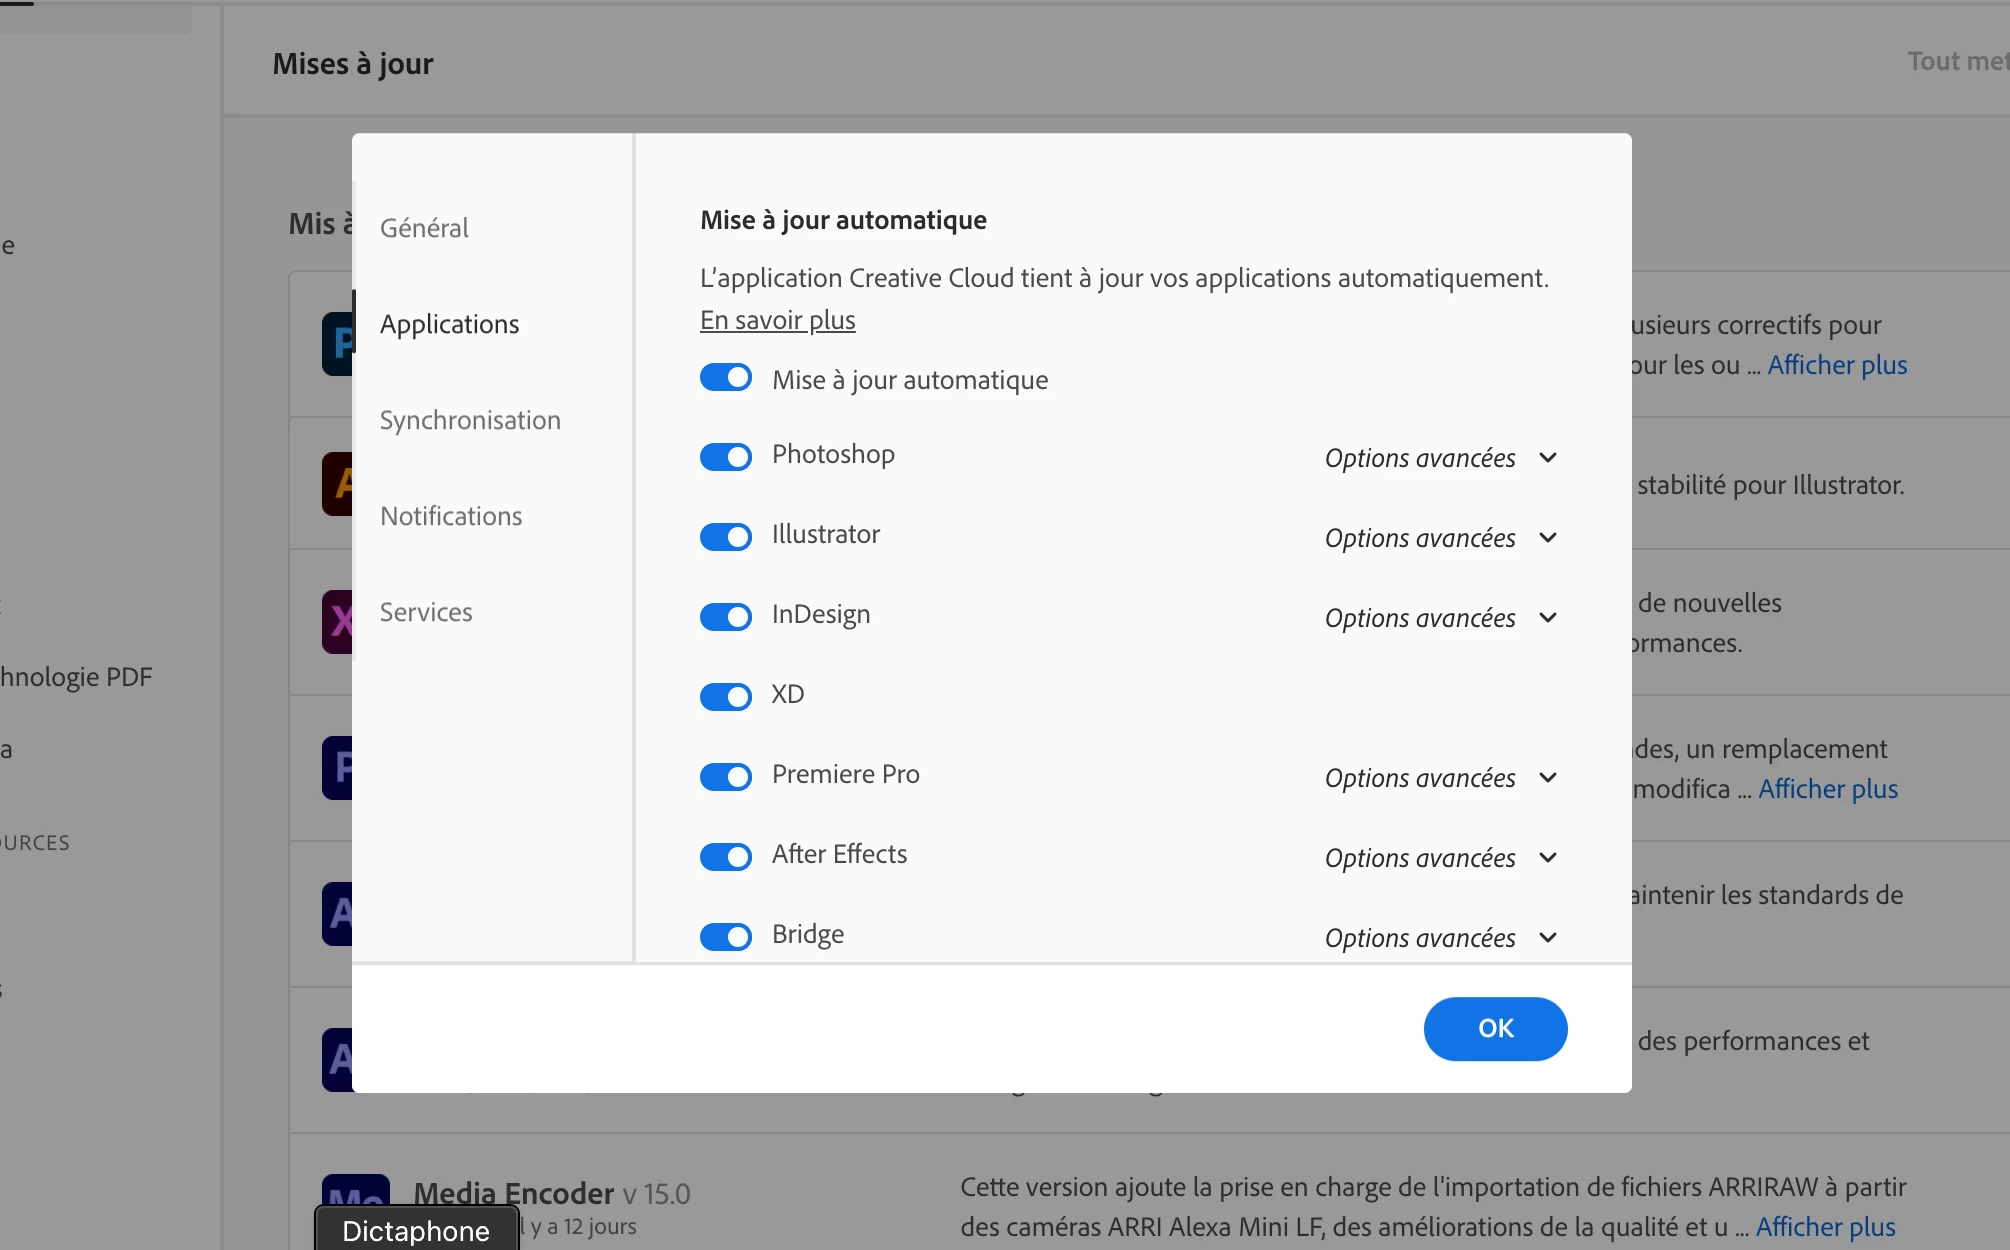
Task: Toggle the main Mise à jour automatique switch
Action: click(726, 378)
